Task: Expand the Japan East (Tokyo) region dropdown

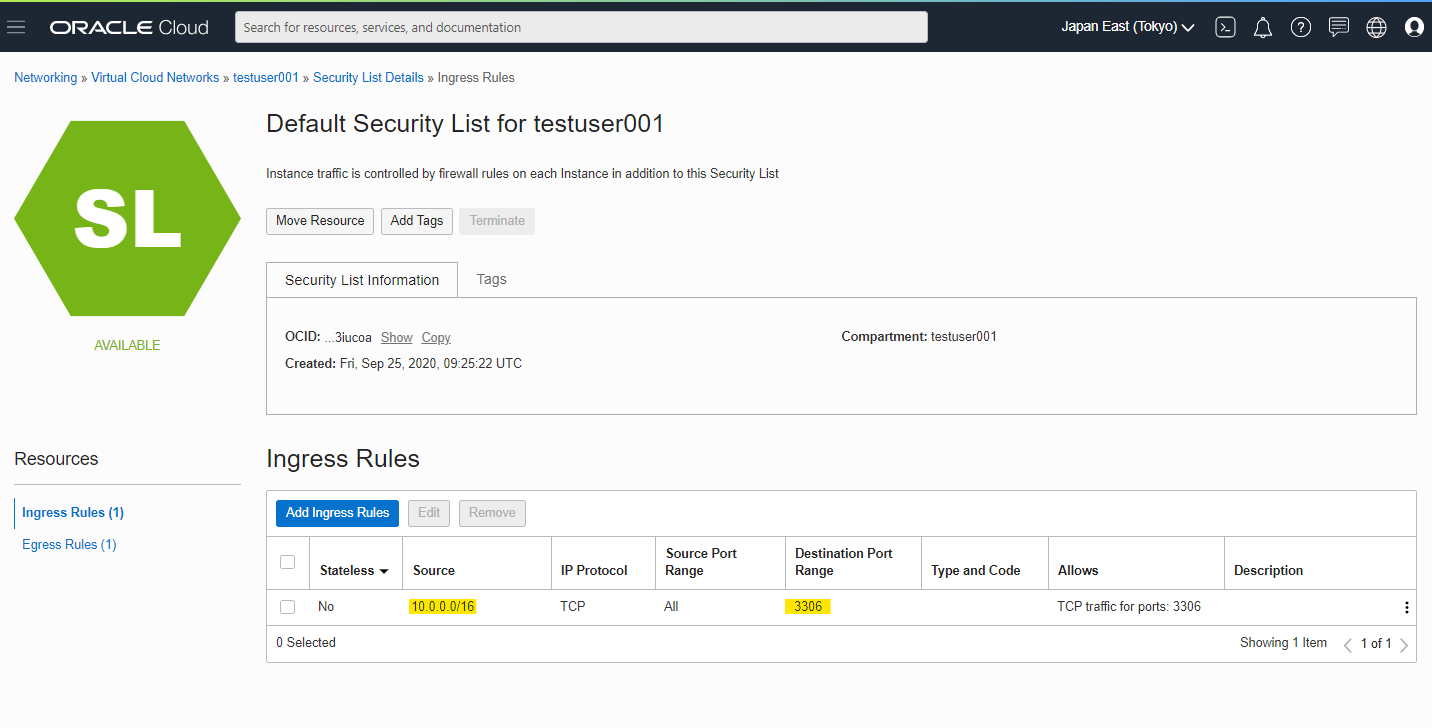Action: 1128,27
